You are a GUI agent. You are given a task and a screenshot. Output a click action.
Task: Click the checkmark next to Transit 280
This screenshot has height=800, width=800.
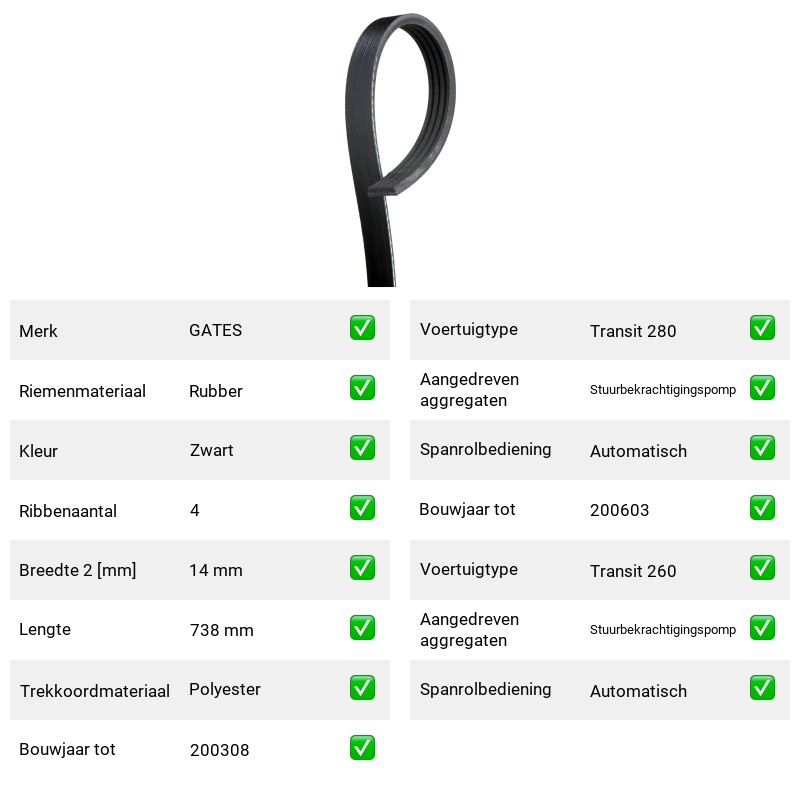pyautogui.click(x=762, y=328)
